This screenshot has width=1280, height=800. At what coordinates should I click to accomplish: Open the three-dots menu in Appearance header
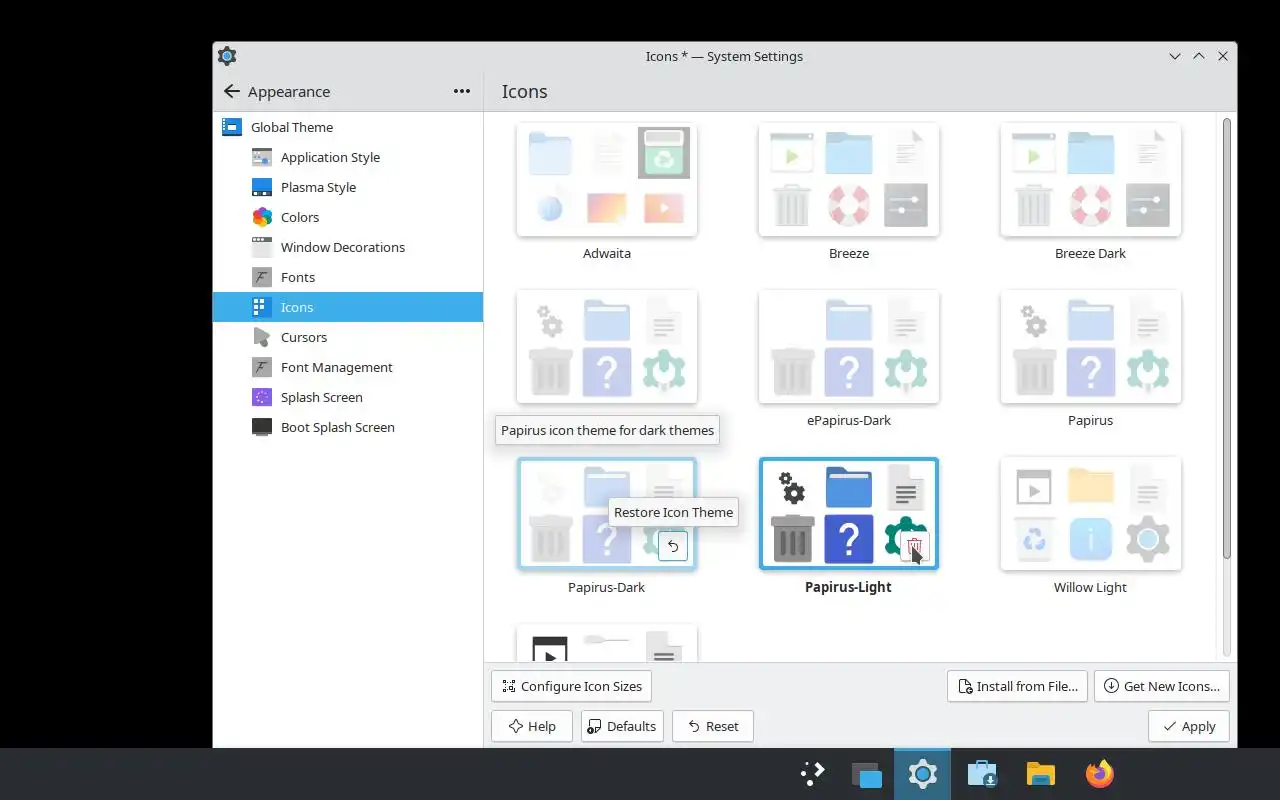(x=461, y=91)
